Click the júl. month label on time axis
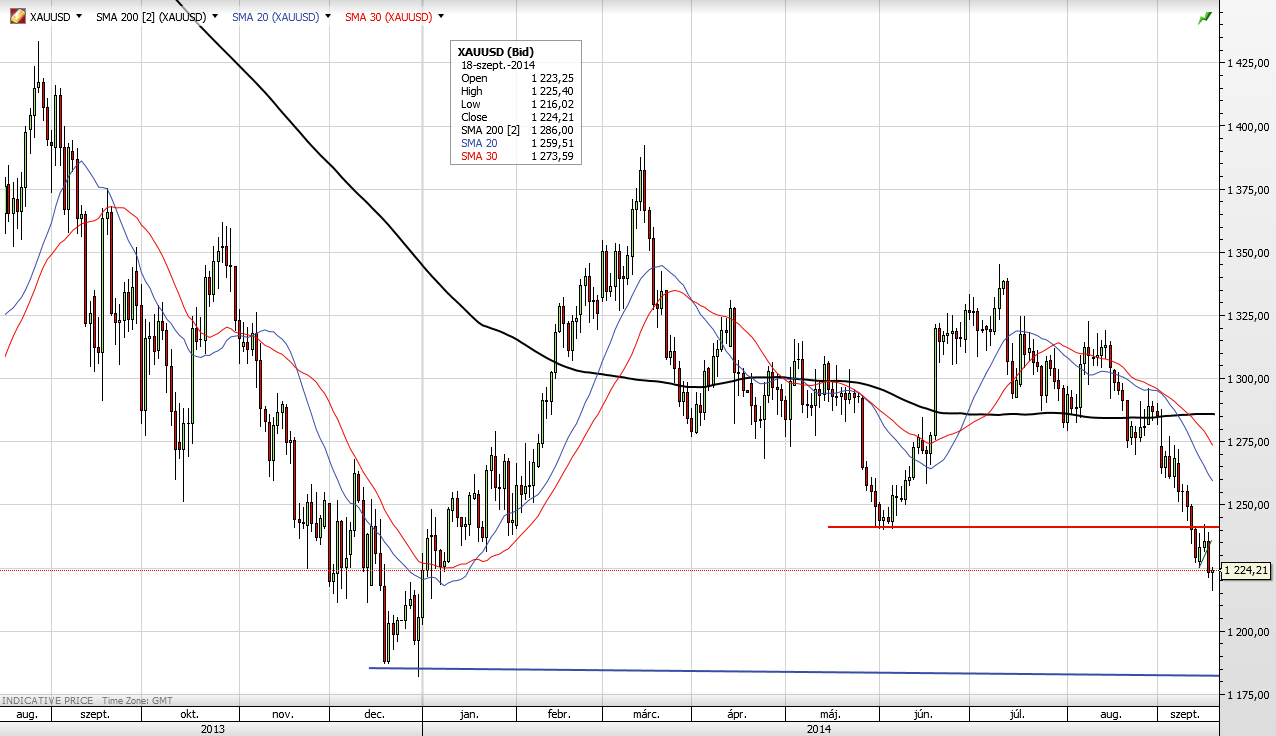This screenshot has width=1276, height=736. click(x=1018, y=715)
